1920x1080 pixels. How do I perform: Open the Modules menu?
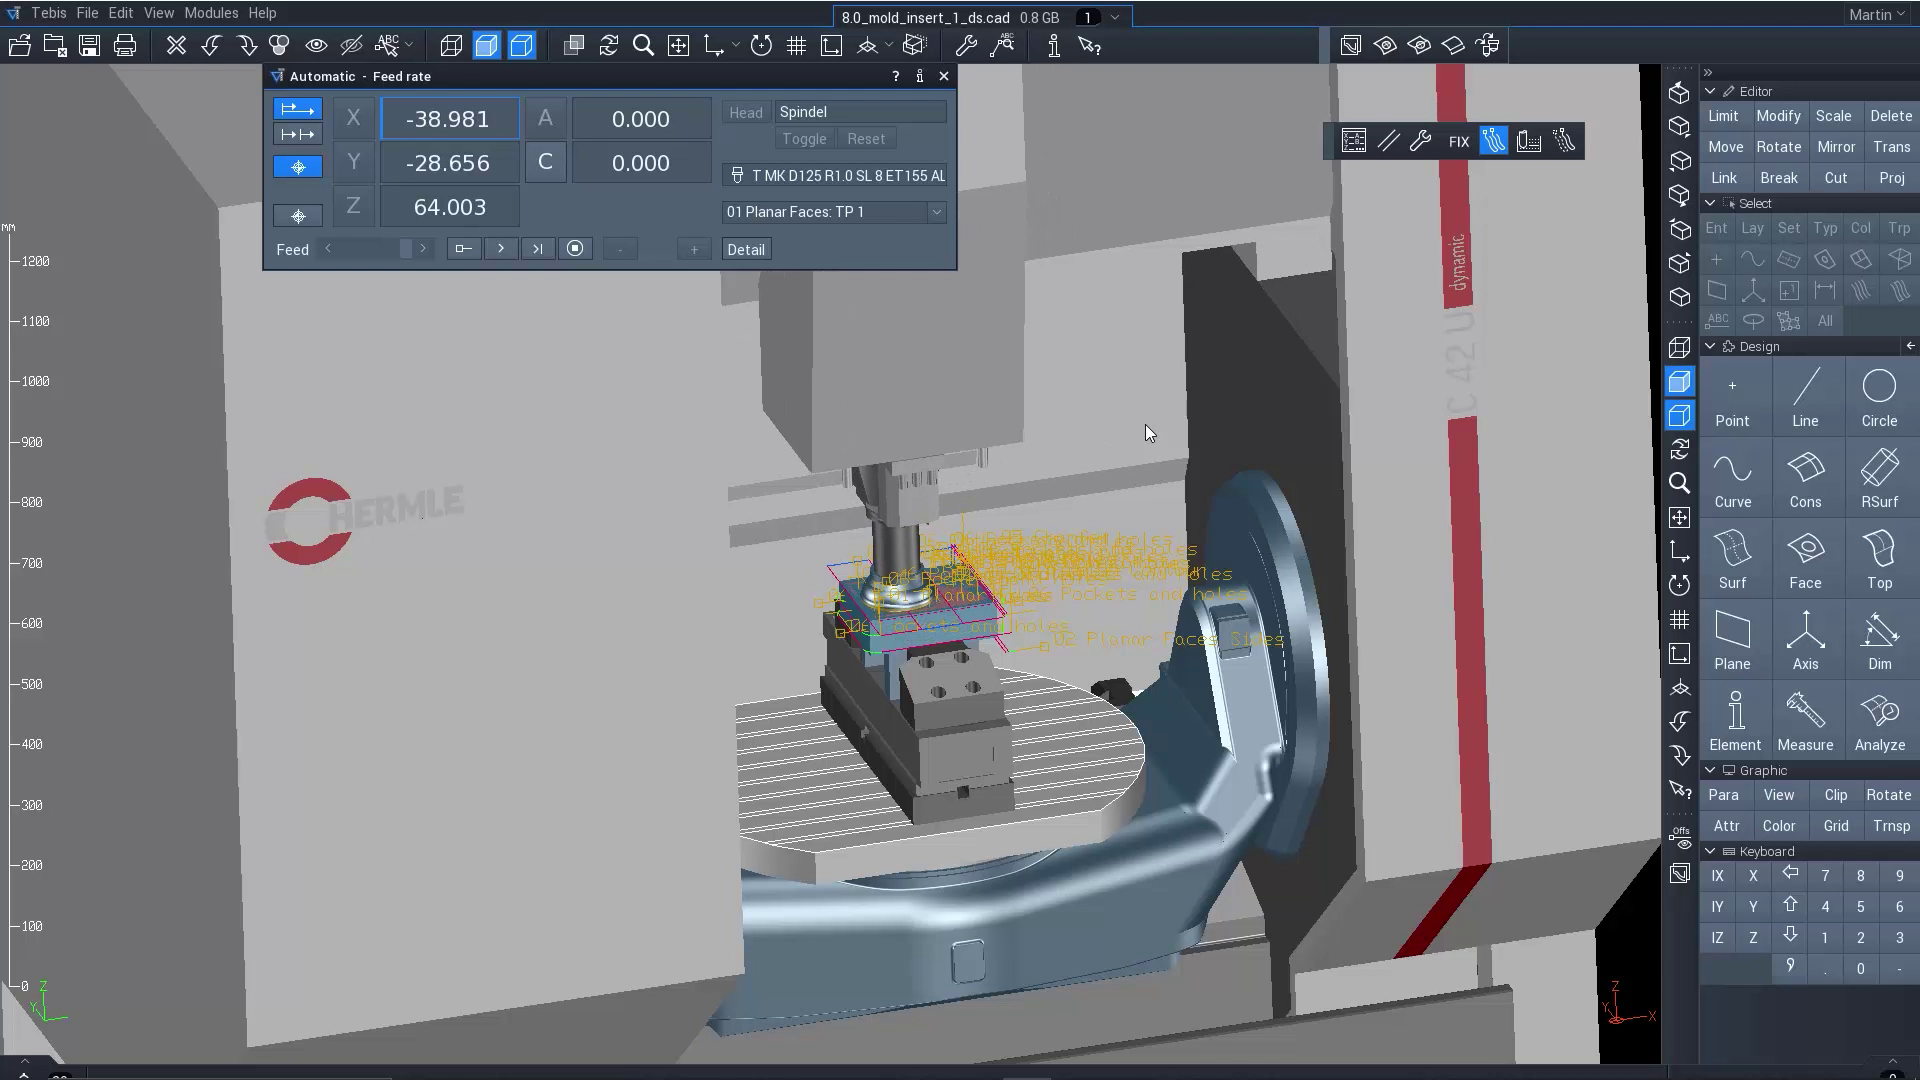pos(211,13)
